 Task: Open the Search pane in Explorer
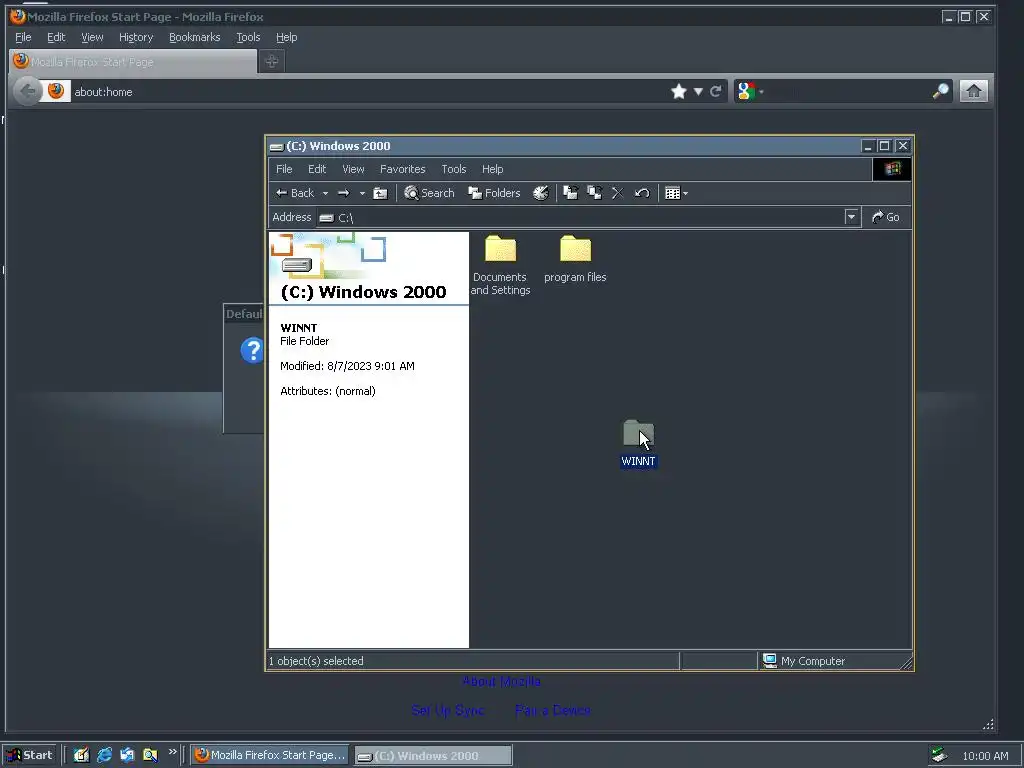[x=429, y=193]
